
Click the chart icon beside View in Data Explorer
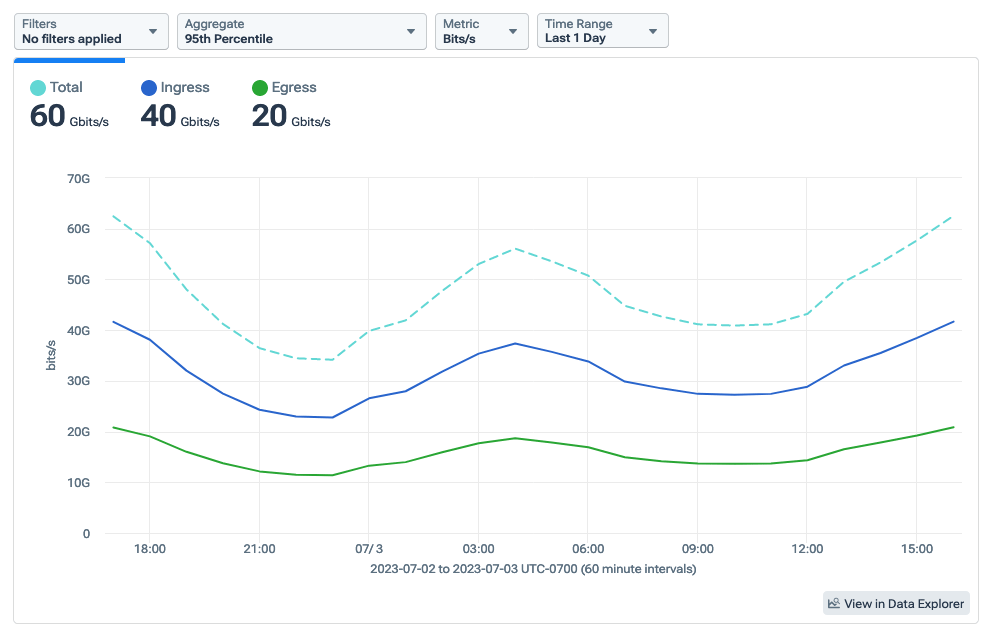coord(834,603)
